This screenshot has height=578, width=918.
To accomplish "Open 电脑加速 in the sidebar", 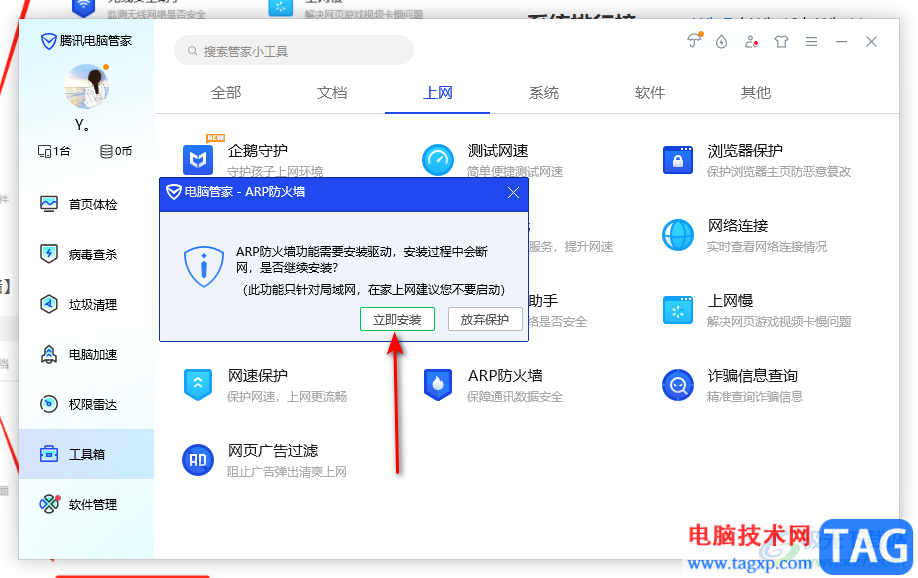I will 86,354.
